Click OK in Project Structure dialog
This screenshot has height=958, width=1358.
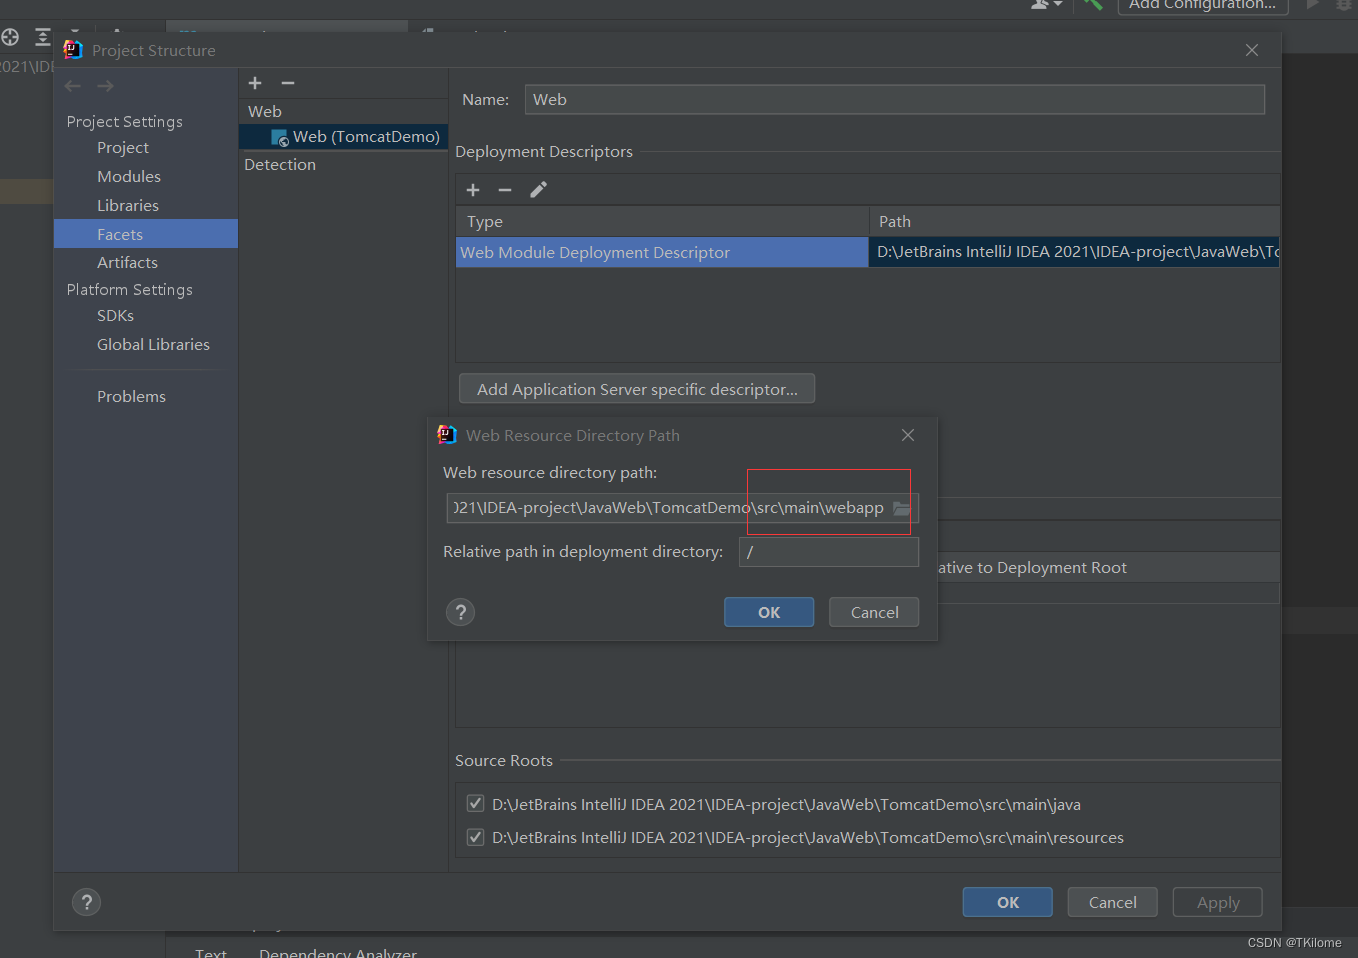[x=1008, y=902]
